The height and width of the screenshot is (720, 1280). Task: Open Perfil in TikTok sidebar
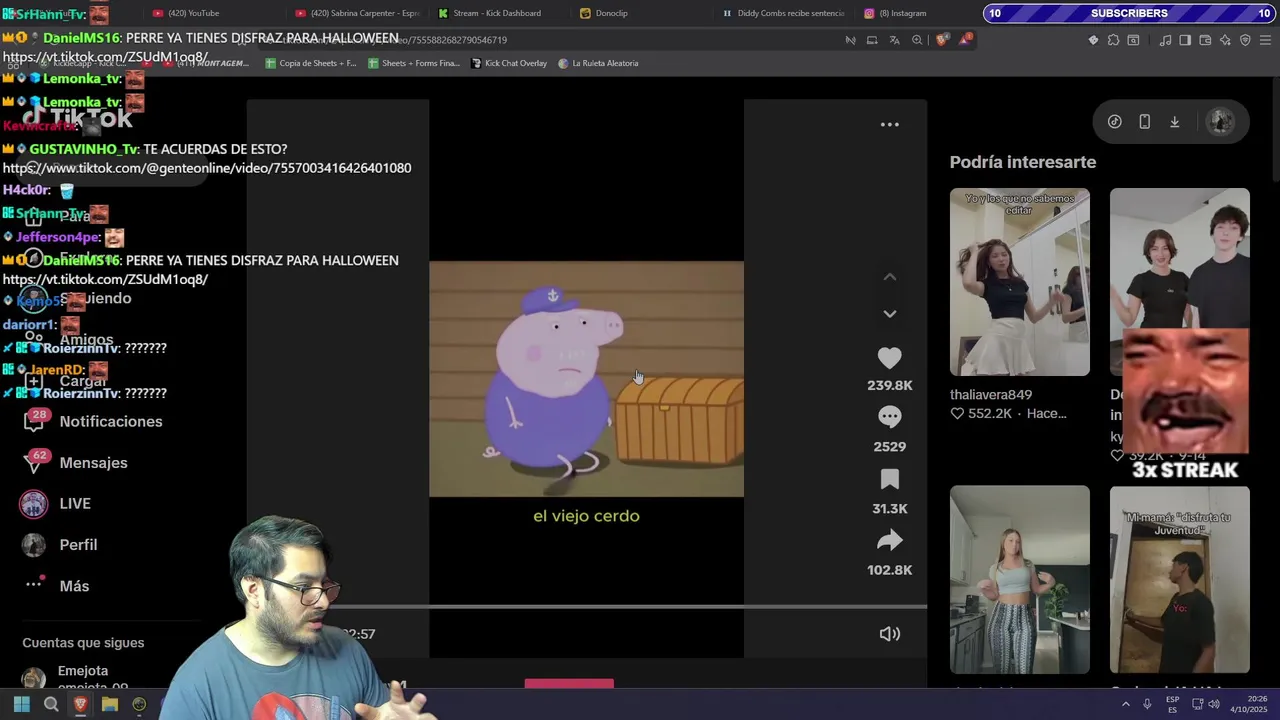click(78, 544)
